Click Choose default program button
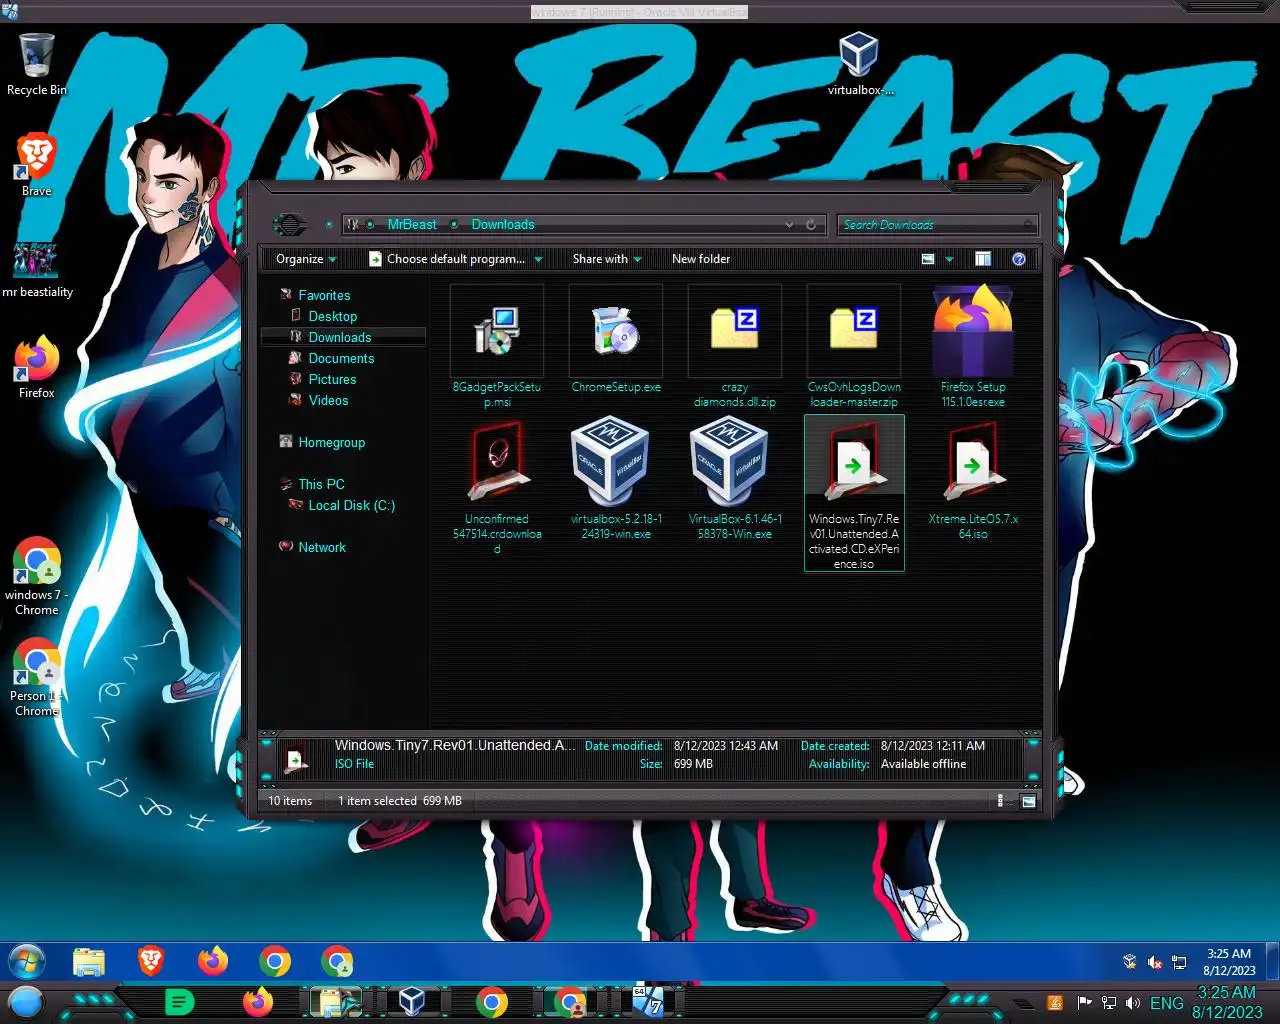This screenshot has height=1024, width=1280. (x=447, y=259)
